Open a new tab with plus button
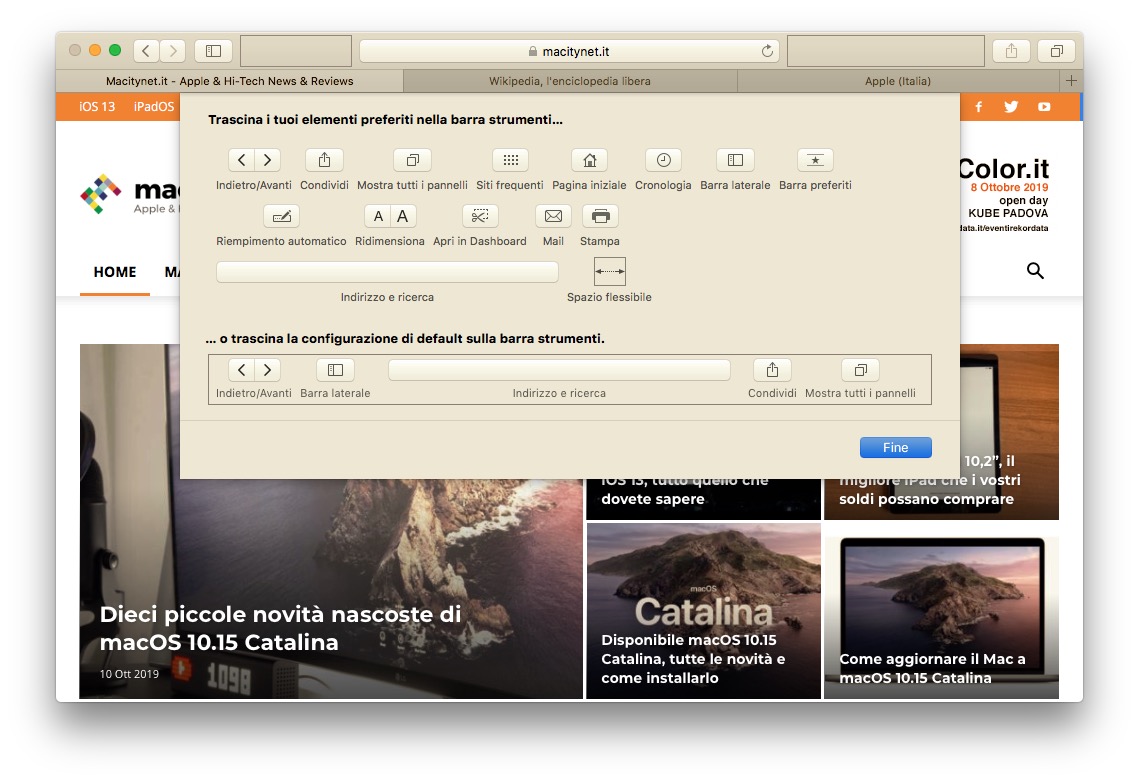The image size is (1139, 782). [x=1071, y=81]
